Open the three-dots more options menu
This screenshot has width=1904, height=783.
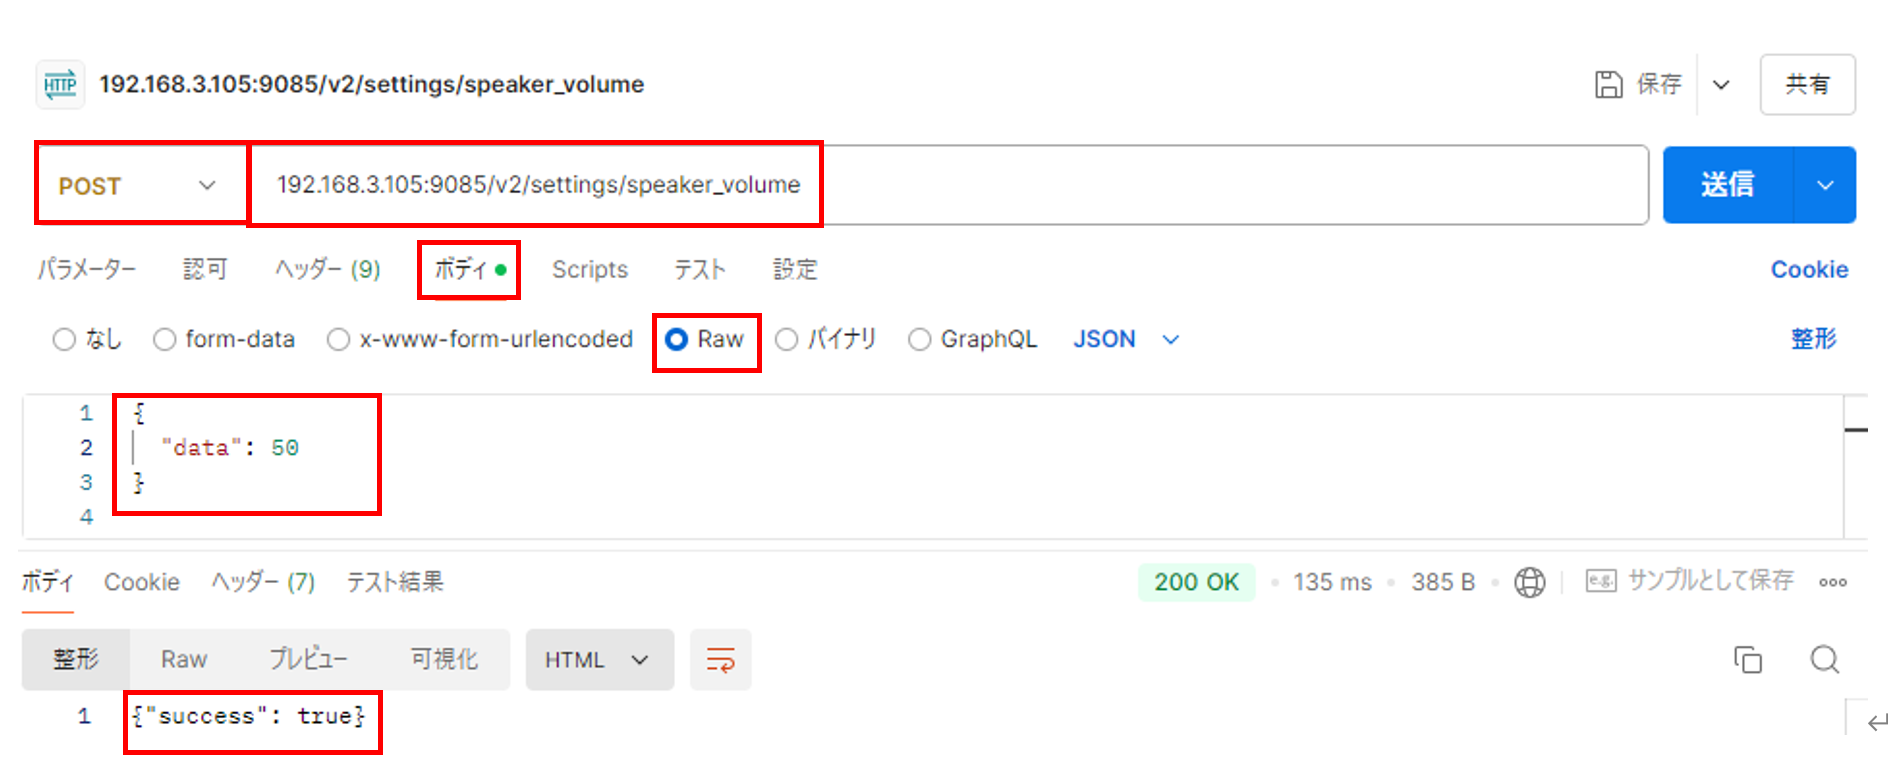tap(1832, 582)
